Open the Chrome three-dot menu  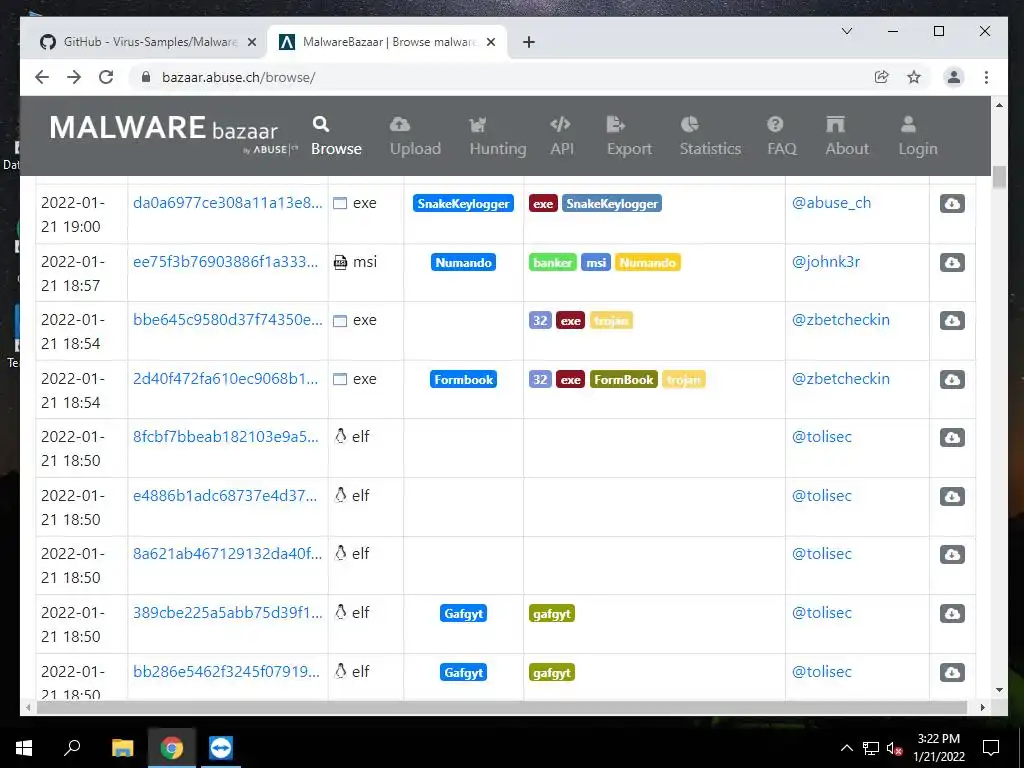[x=986, y=77]
